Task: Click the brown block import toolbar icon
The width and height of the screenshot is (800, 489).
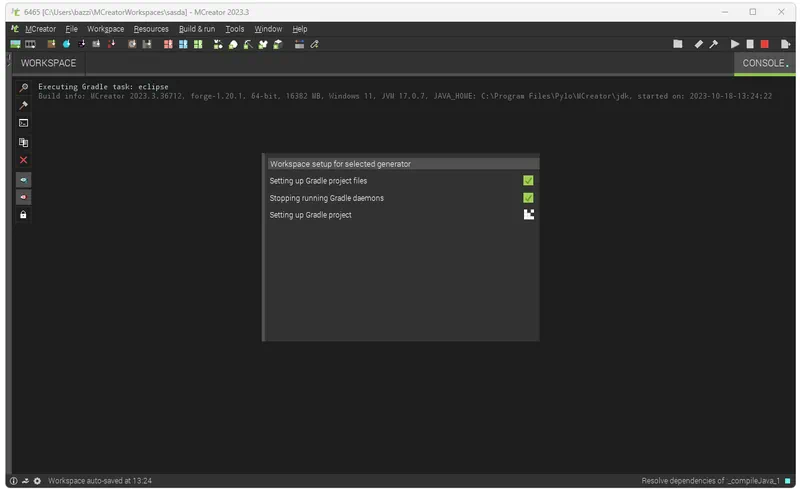Action: 51,44
